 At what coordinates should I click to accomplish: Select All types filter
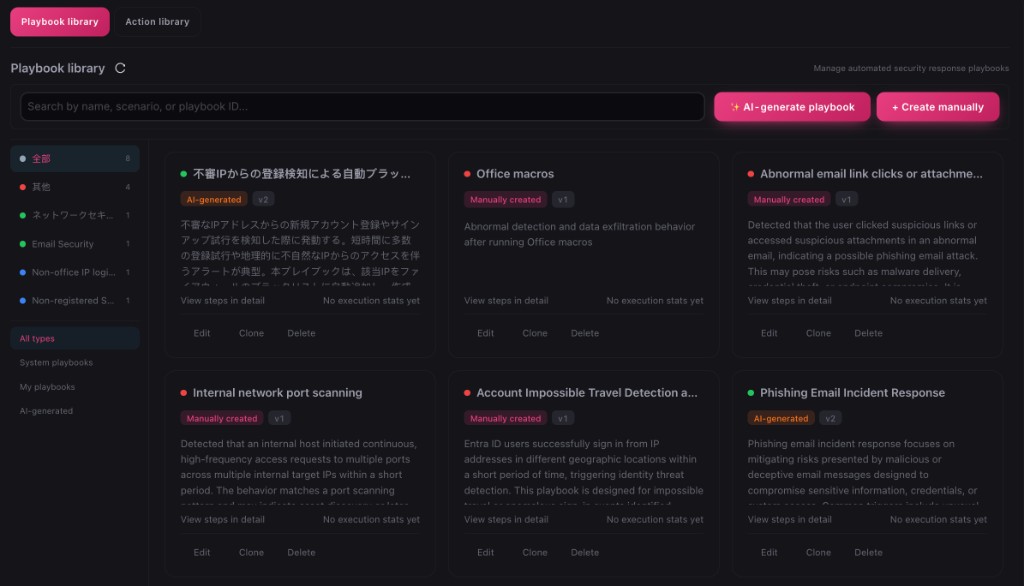point(75,338)
